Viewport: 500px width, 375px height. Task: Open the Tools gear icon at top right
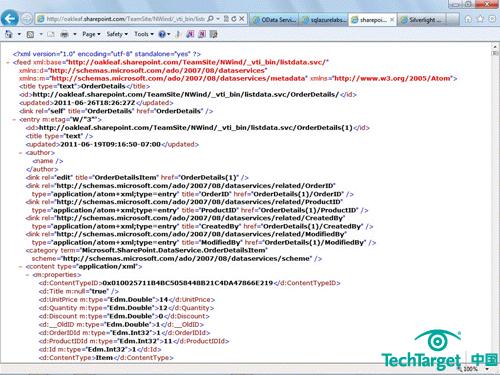492,19
